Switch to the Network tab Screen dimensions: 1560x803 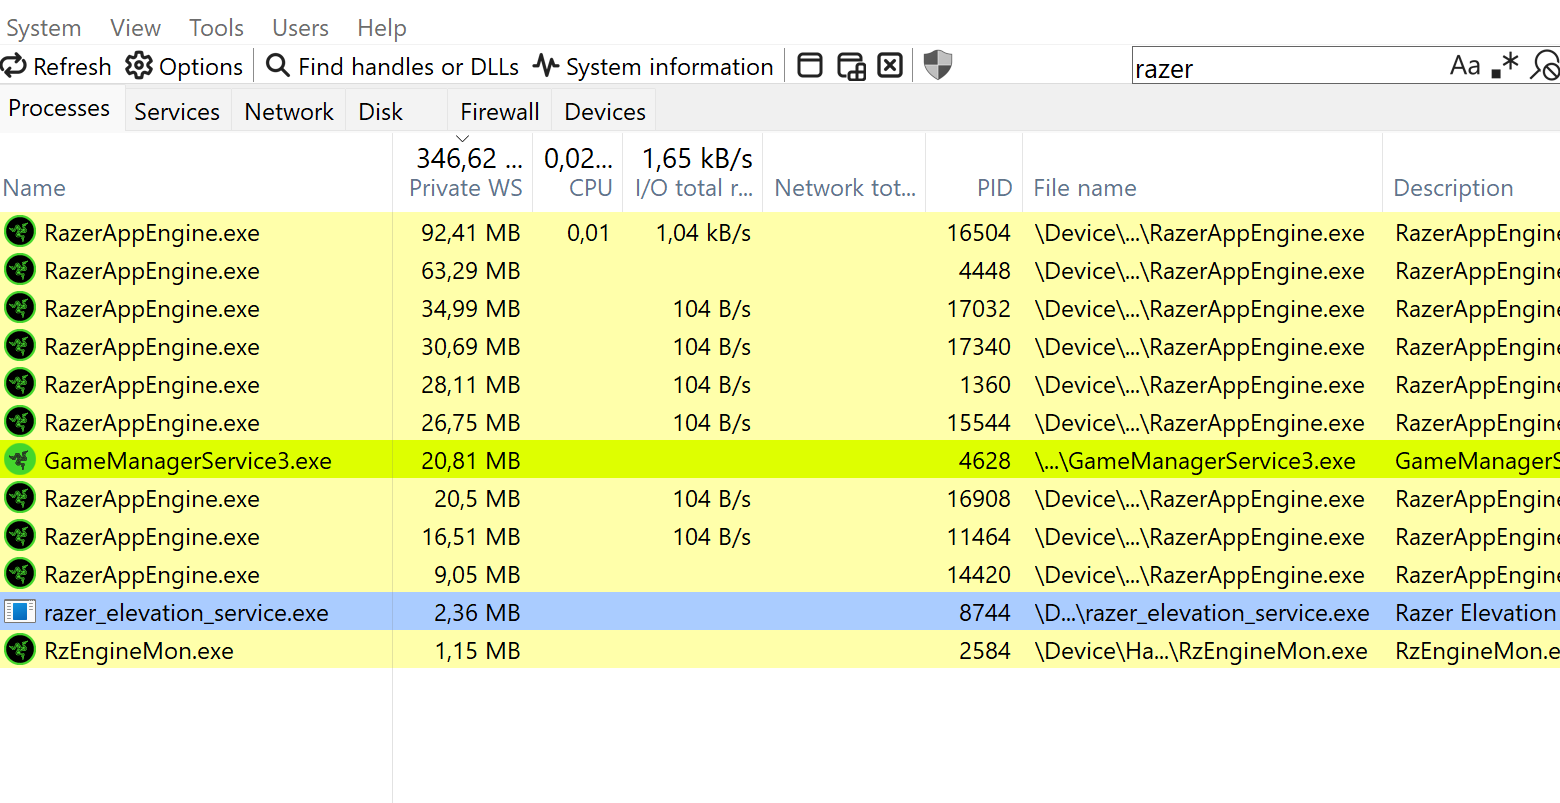289,111
